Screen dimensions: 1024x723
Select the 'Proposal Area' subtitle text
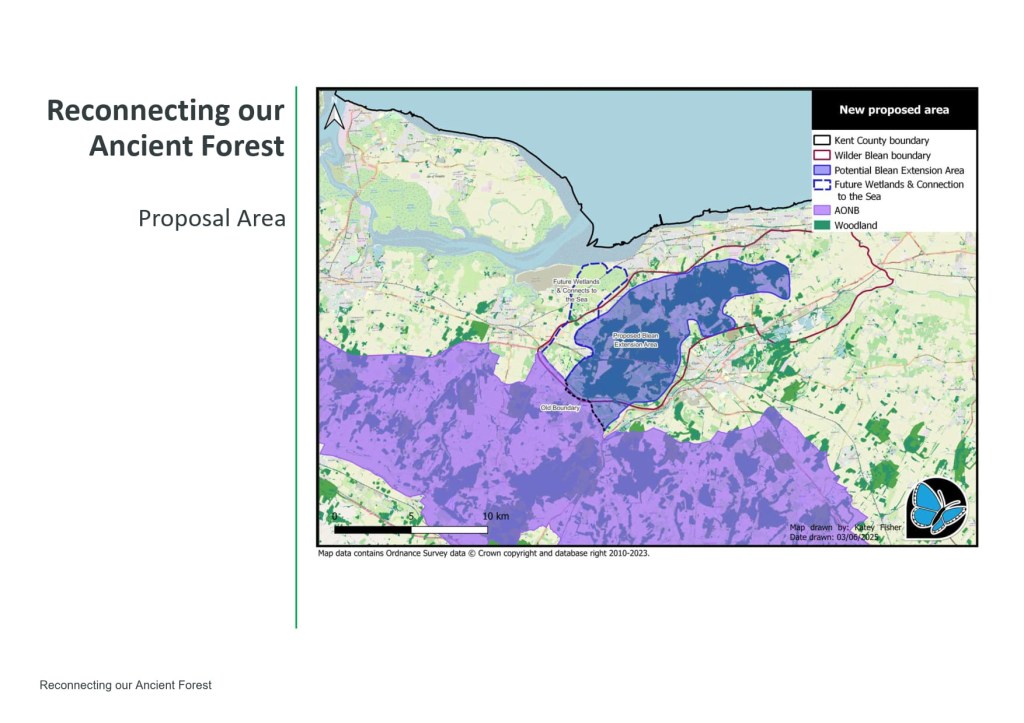[x=211, y=218]
